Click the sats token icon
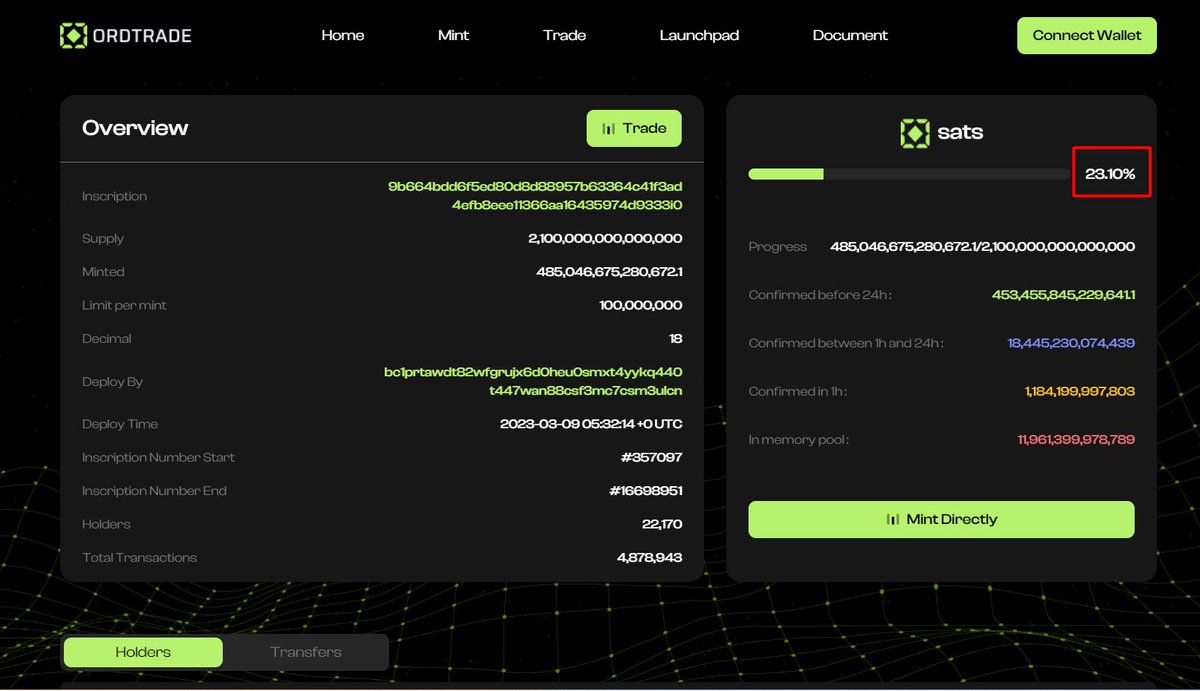 pos(914,133)
